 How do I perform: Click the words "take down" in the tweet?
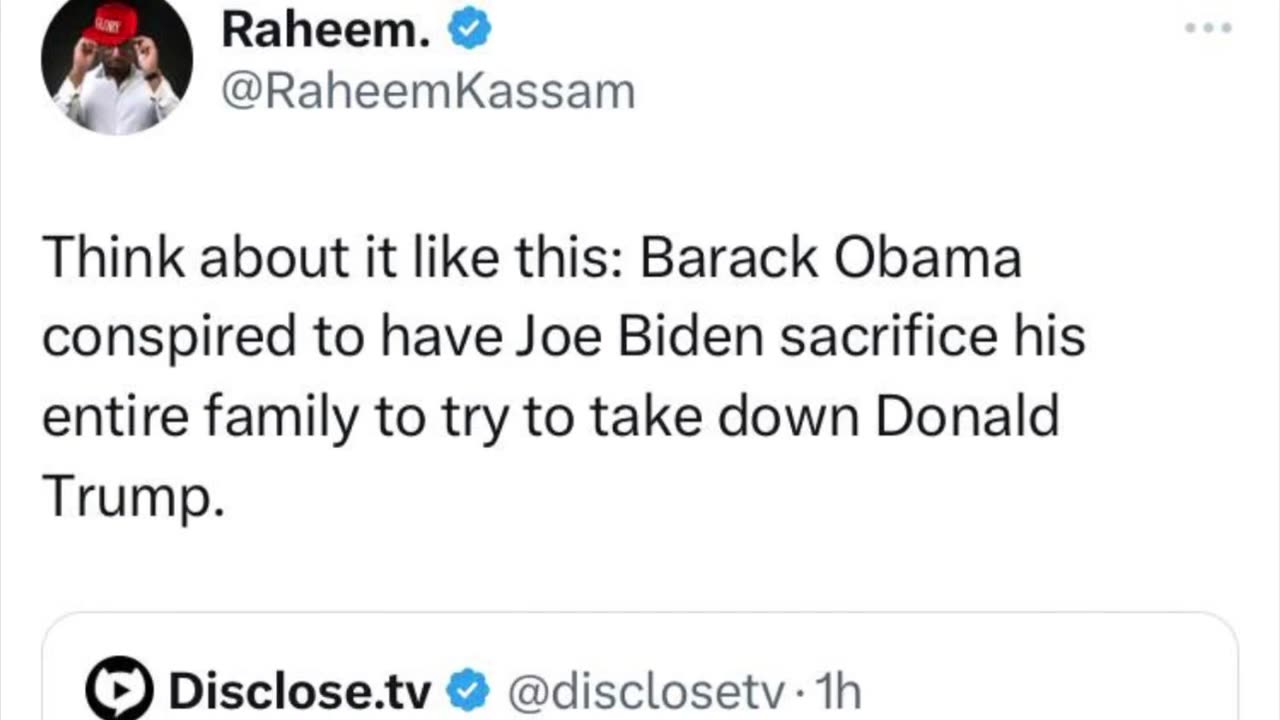(x=724, y=416)
